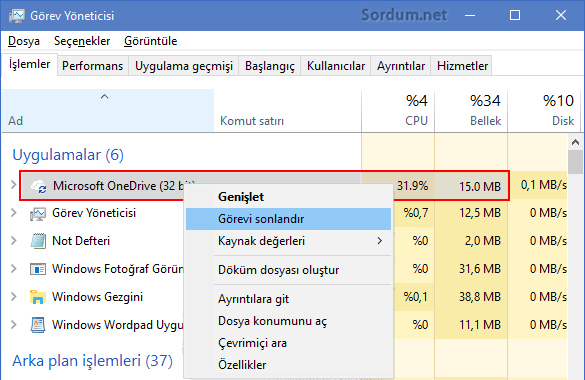Viewport: 585px width, 380px height.
Task: Maximize the Görev Yöneticisi window
Action: [515, 15]
